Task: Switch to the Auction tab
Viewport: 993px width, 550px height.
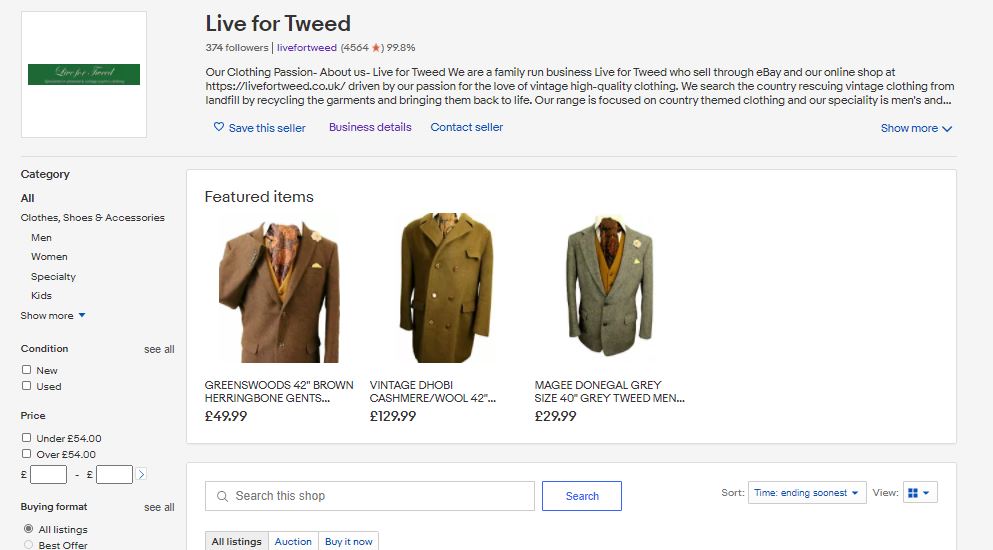Action: coord(293,542)
